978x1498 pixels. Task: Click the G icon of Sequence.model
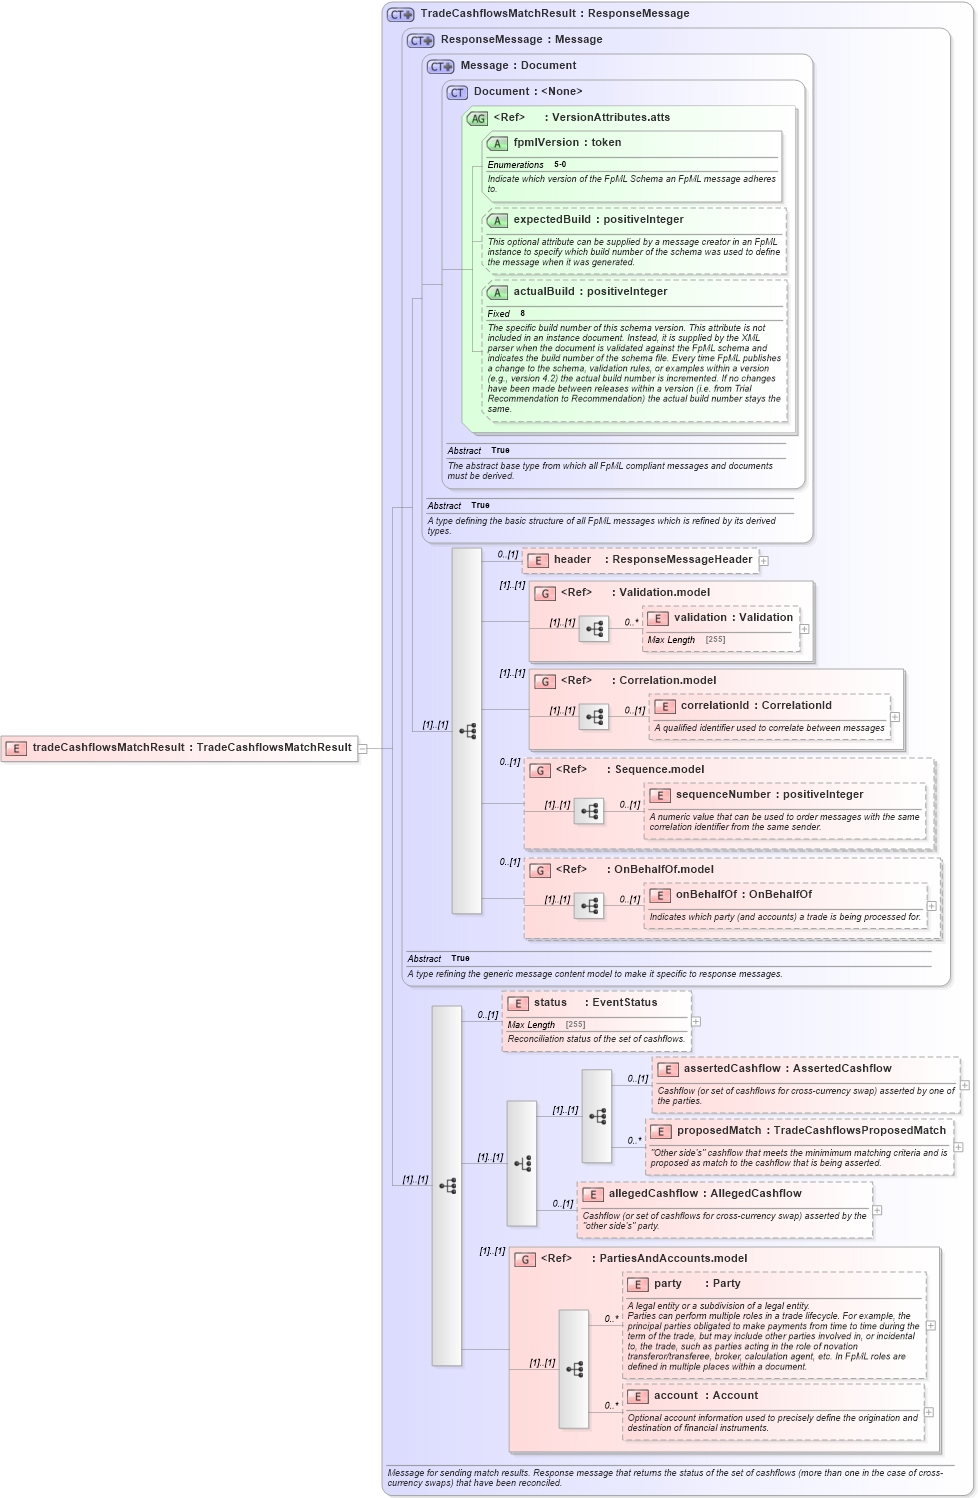click(x=540, y=770)
